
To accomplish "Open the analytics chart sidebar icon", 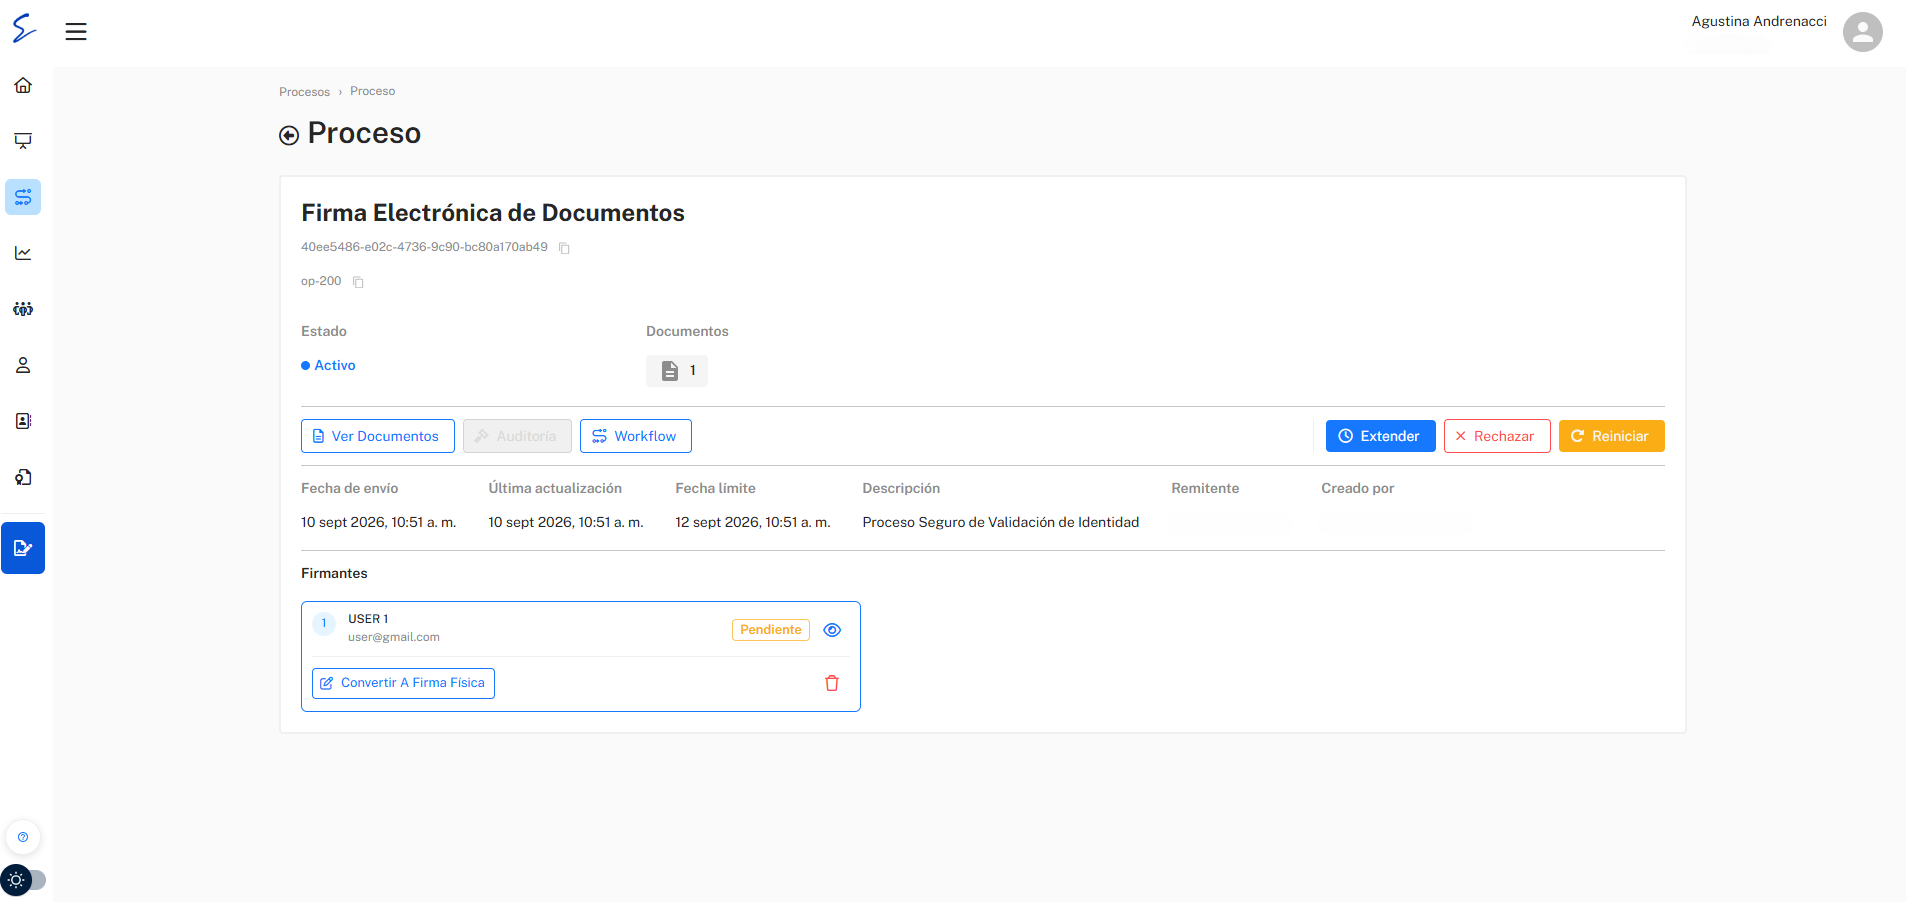I will pos(23,253).
